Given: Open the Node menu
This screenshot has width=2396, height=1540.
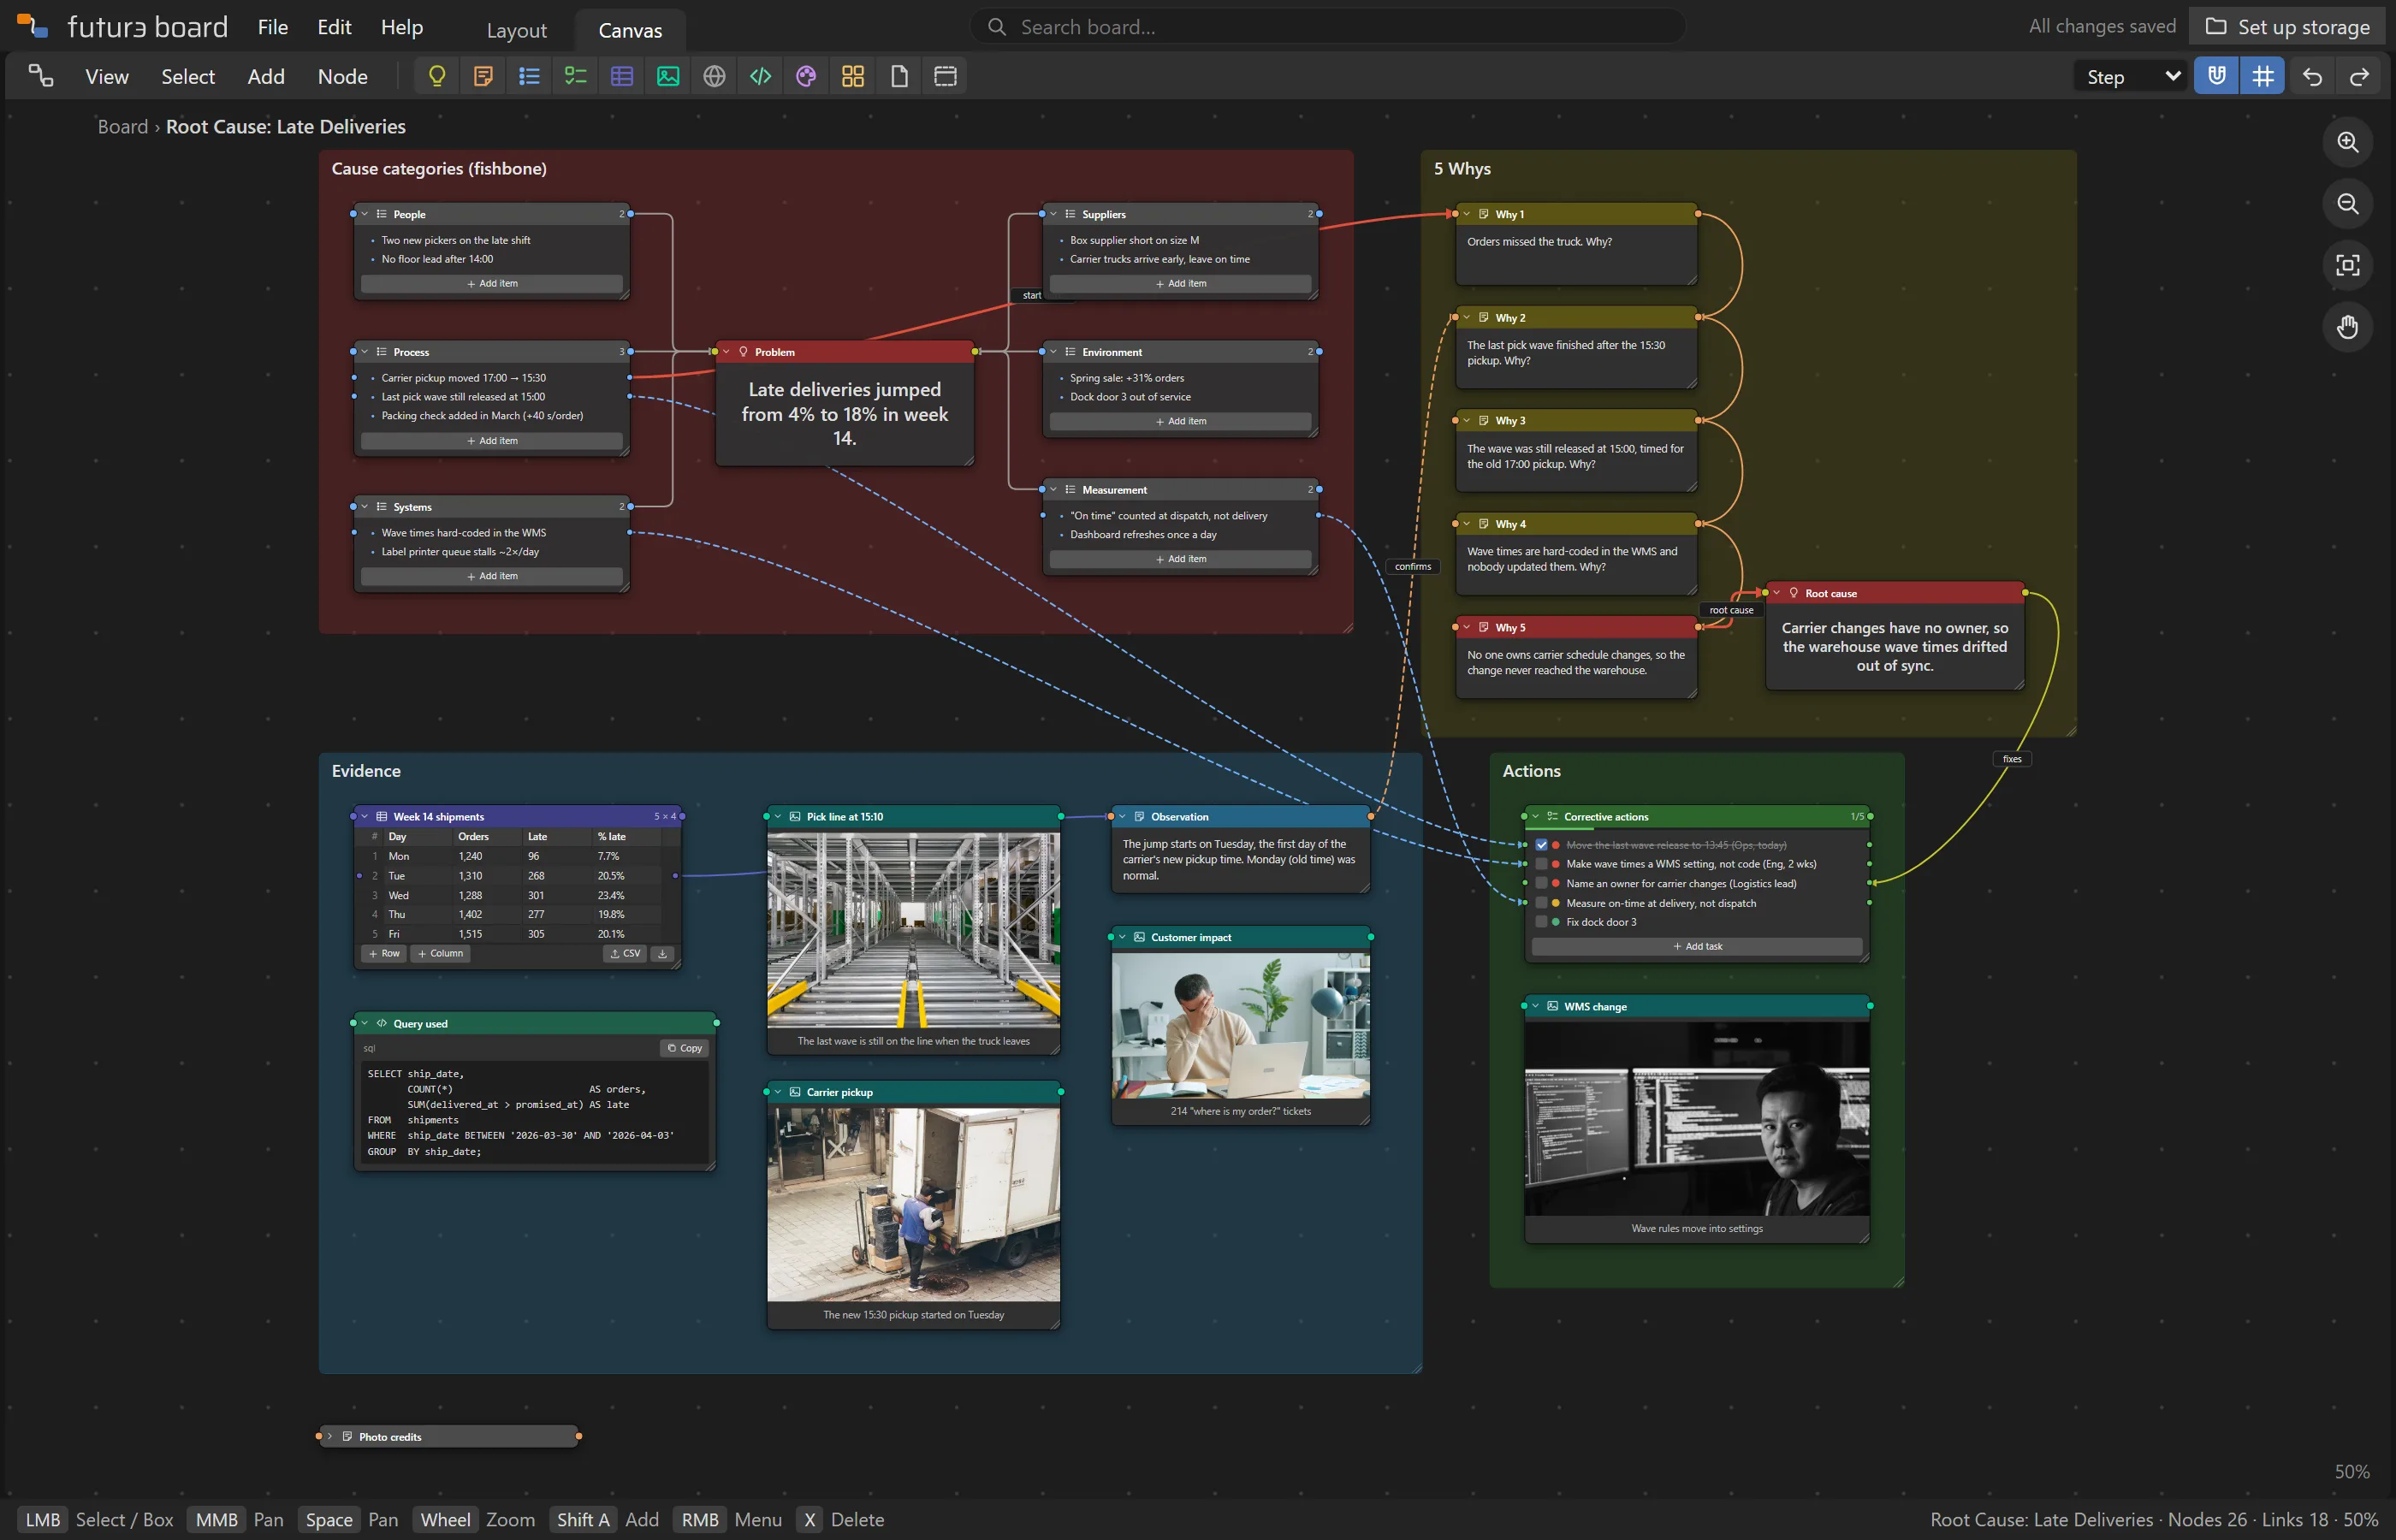Looking at the screenshot, I should (343, 77).
